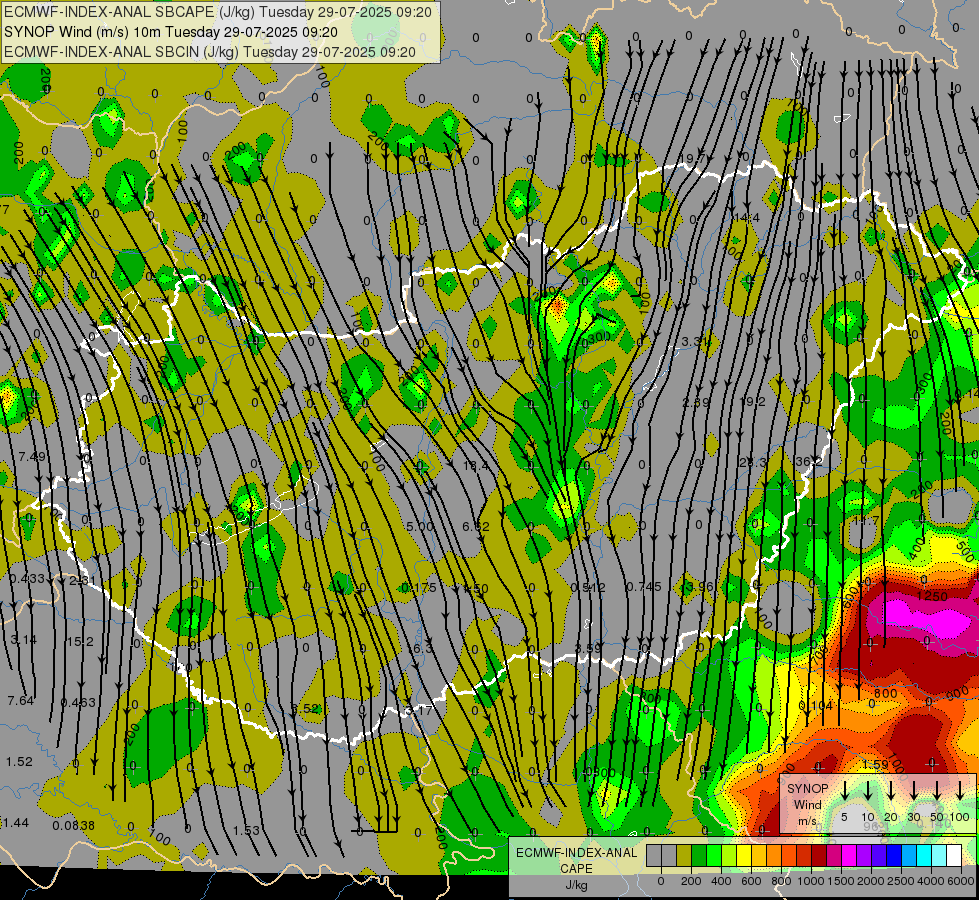
Task: Click the 1.53 wind value on map
Action: [246, 830]
